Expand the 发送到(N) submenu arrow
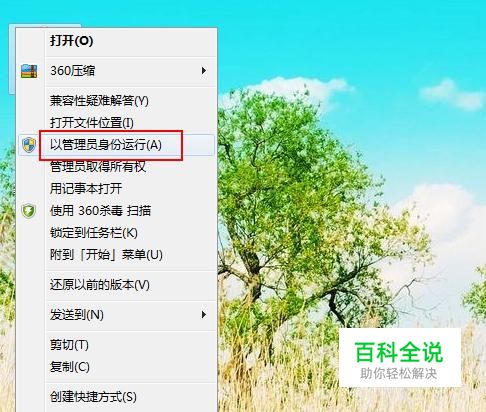Image resolution: width=486 pixels, height=412 pixels. (203, 315)
